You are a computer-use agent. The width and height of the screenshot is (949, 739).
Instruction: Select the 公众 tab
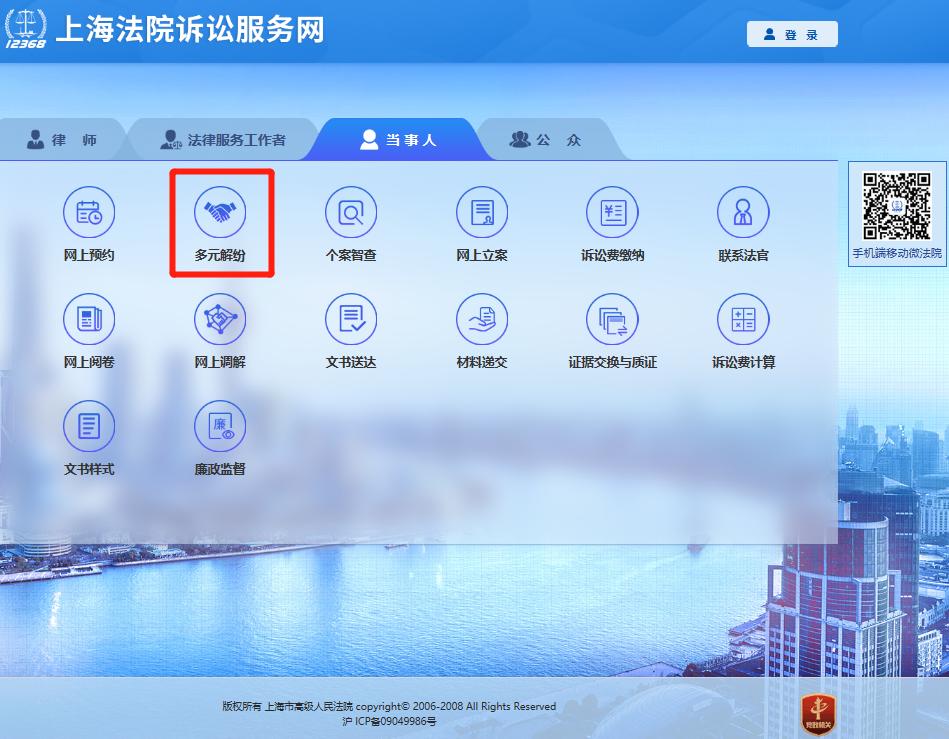[546, 140]
